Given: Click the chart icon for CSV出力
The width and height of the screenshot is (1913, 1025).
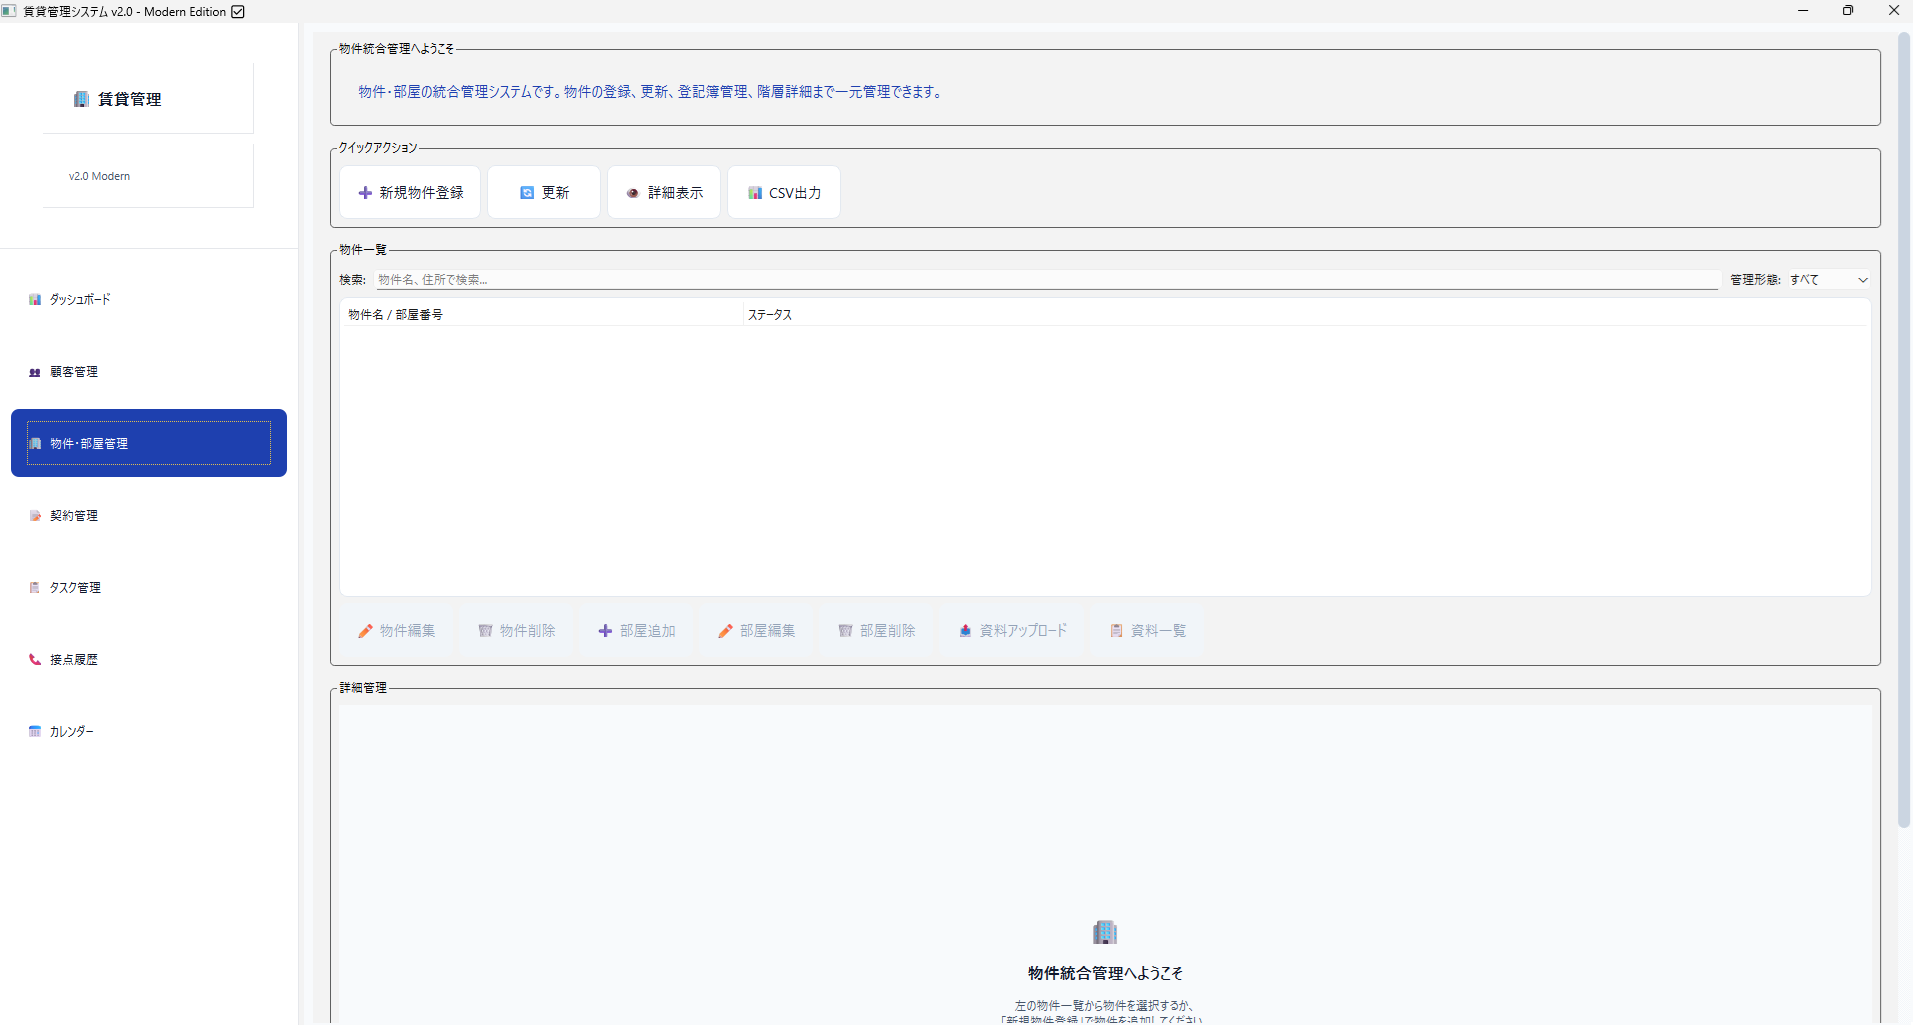Looking at the screenshot, I should point(755,193).
